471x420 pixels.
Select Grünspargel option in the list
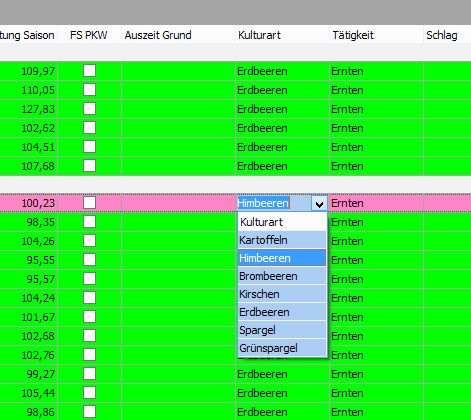click(282, 348)
